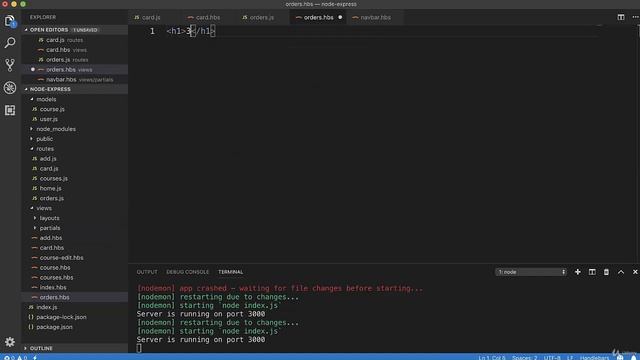Maximize the panel with up chevron
Image resolution: width=640 pixels, height=360 pixels.
click(621, 272)
